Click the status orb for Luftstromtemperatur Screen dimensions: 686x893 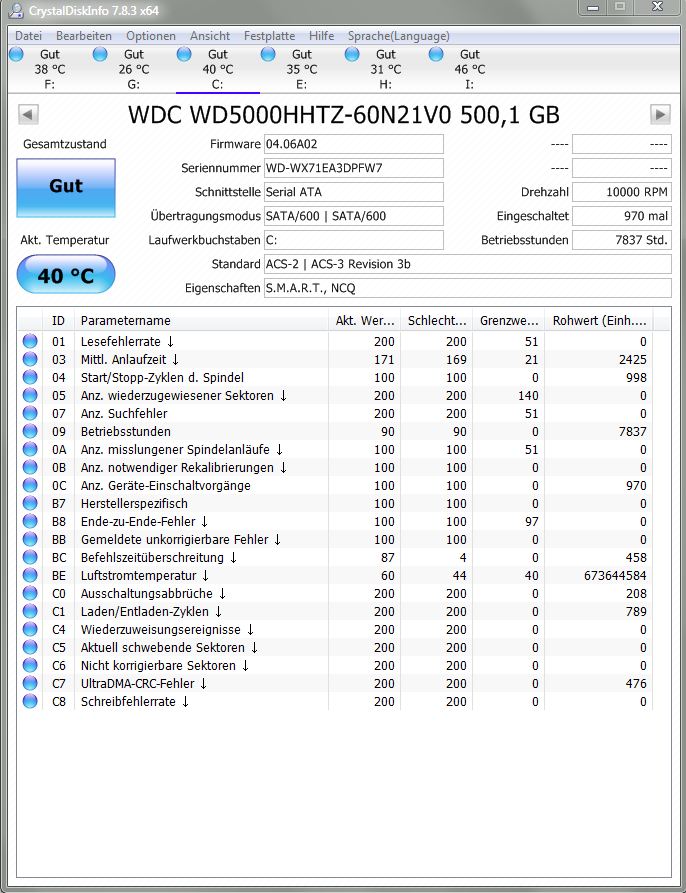pos(30,575)
